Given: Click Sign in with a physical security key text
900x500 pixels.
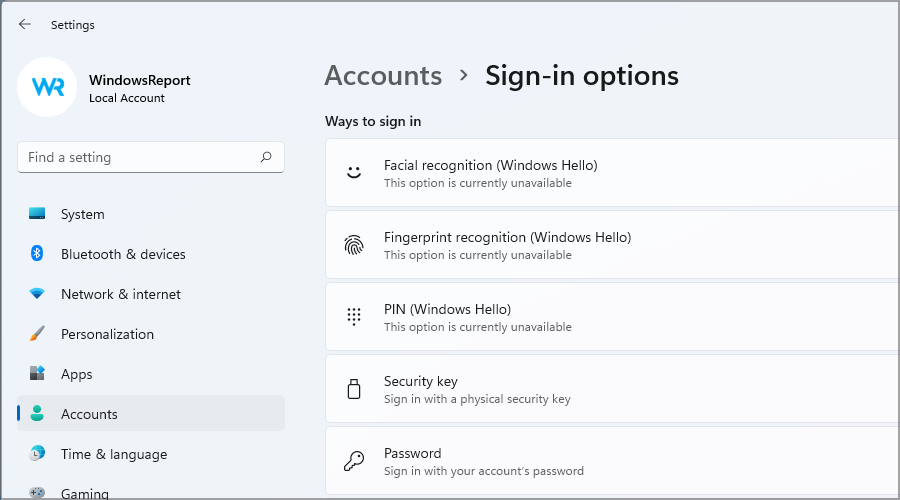Looking at the screenshot, I should [477, 399].
